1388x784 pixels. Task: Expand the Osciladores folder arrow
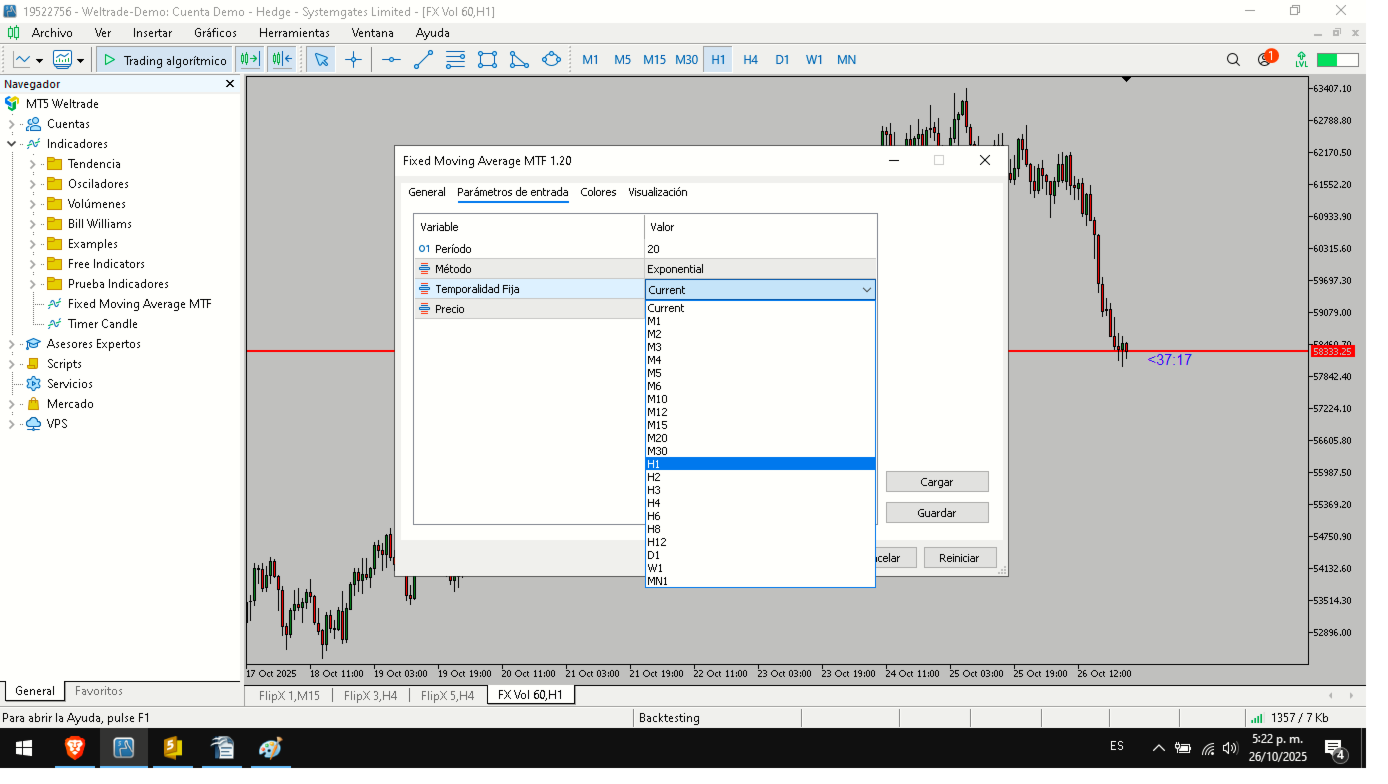pyautogui.click(x=33, y=184)
